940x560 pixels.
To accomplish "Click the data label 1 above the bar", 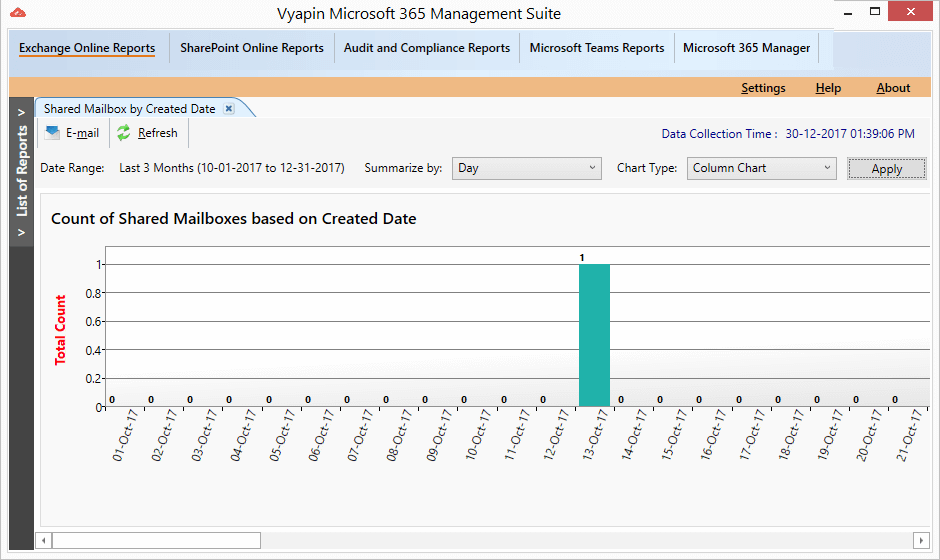I will tap(582, 258).
